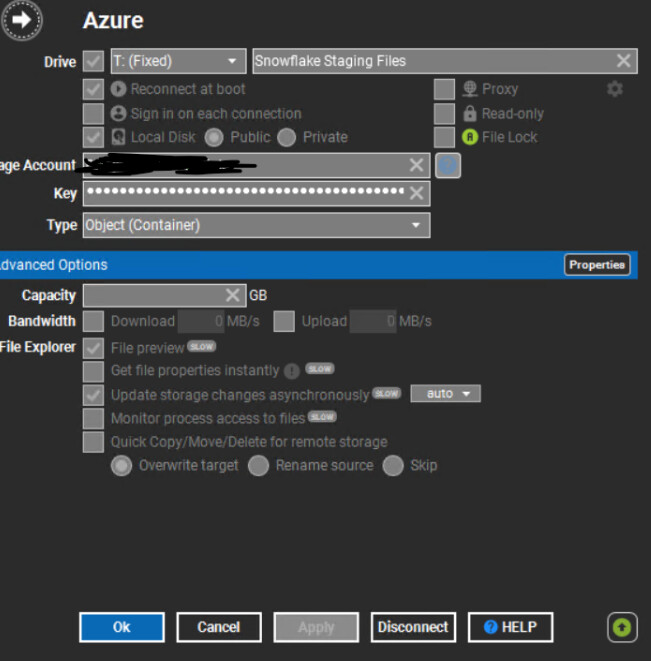Image resolution: width=651 pixels, height=661 pixels.
Task: Enable Quick Copy/Move/Delete for remote storage
Action: [x=93, y=442]
